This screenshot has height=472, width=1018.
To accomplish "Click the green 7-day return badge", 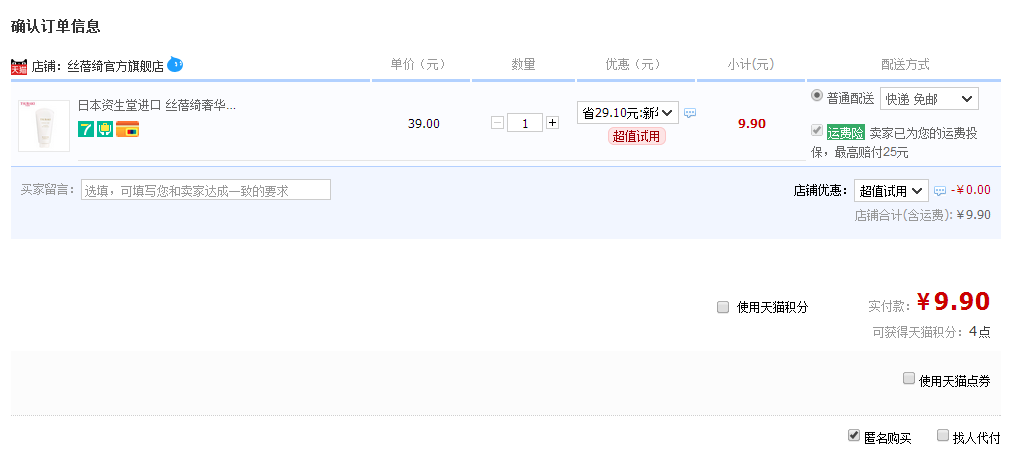I will [x=86, y=129].
